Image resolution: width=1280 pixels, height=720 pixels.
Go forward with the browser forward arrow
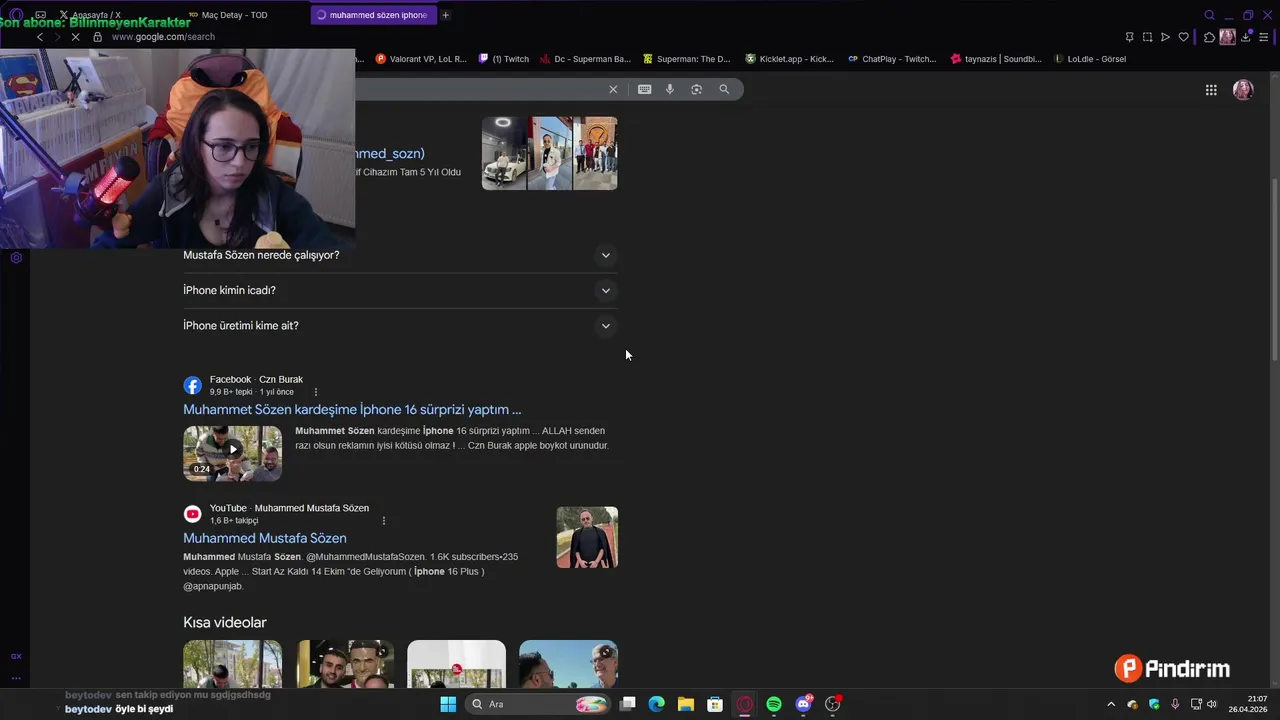[x=58, y=37]
